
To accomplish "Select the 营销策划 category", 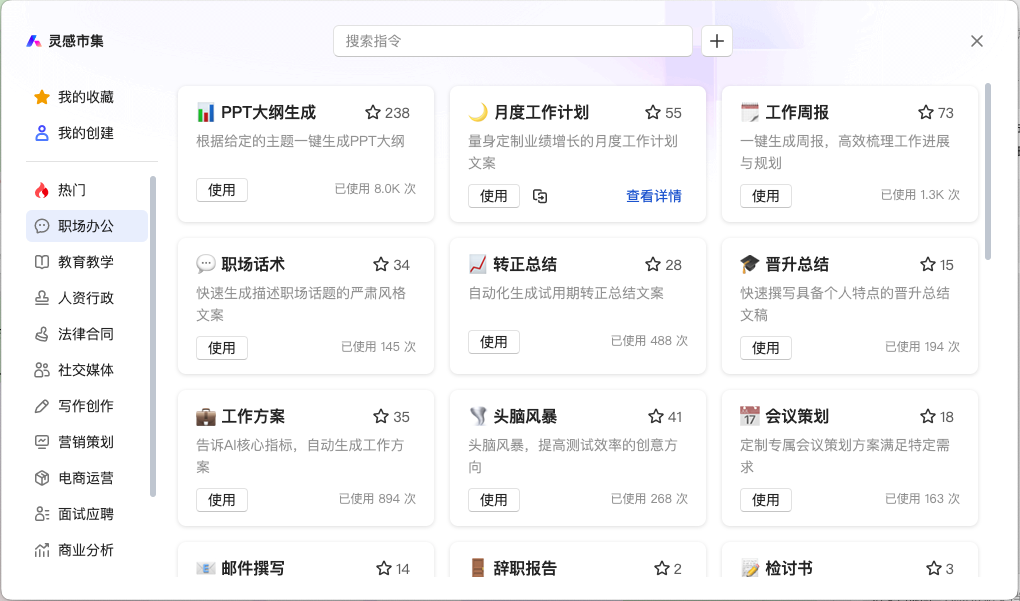I will pyautogui.click(x=87, y=442).
